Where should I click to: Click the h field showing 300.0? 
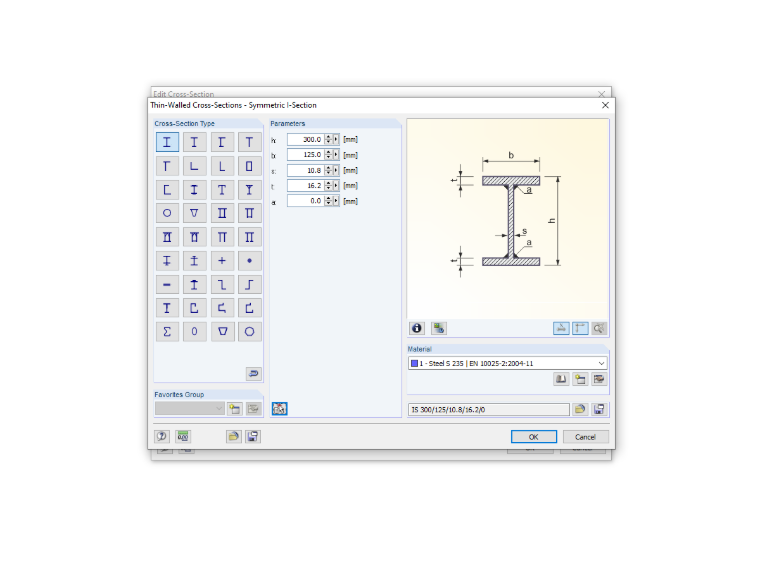tap(306, 139)
